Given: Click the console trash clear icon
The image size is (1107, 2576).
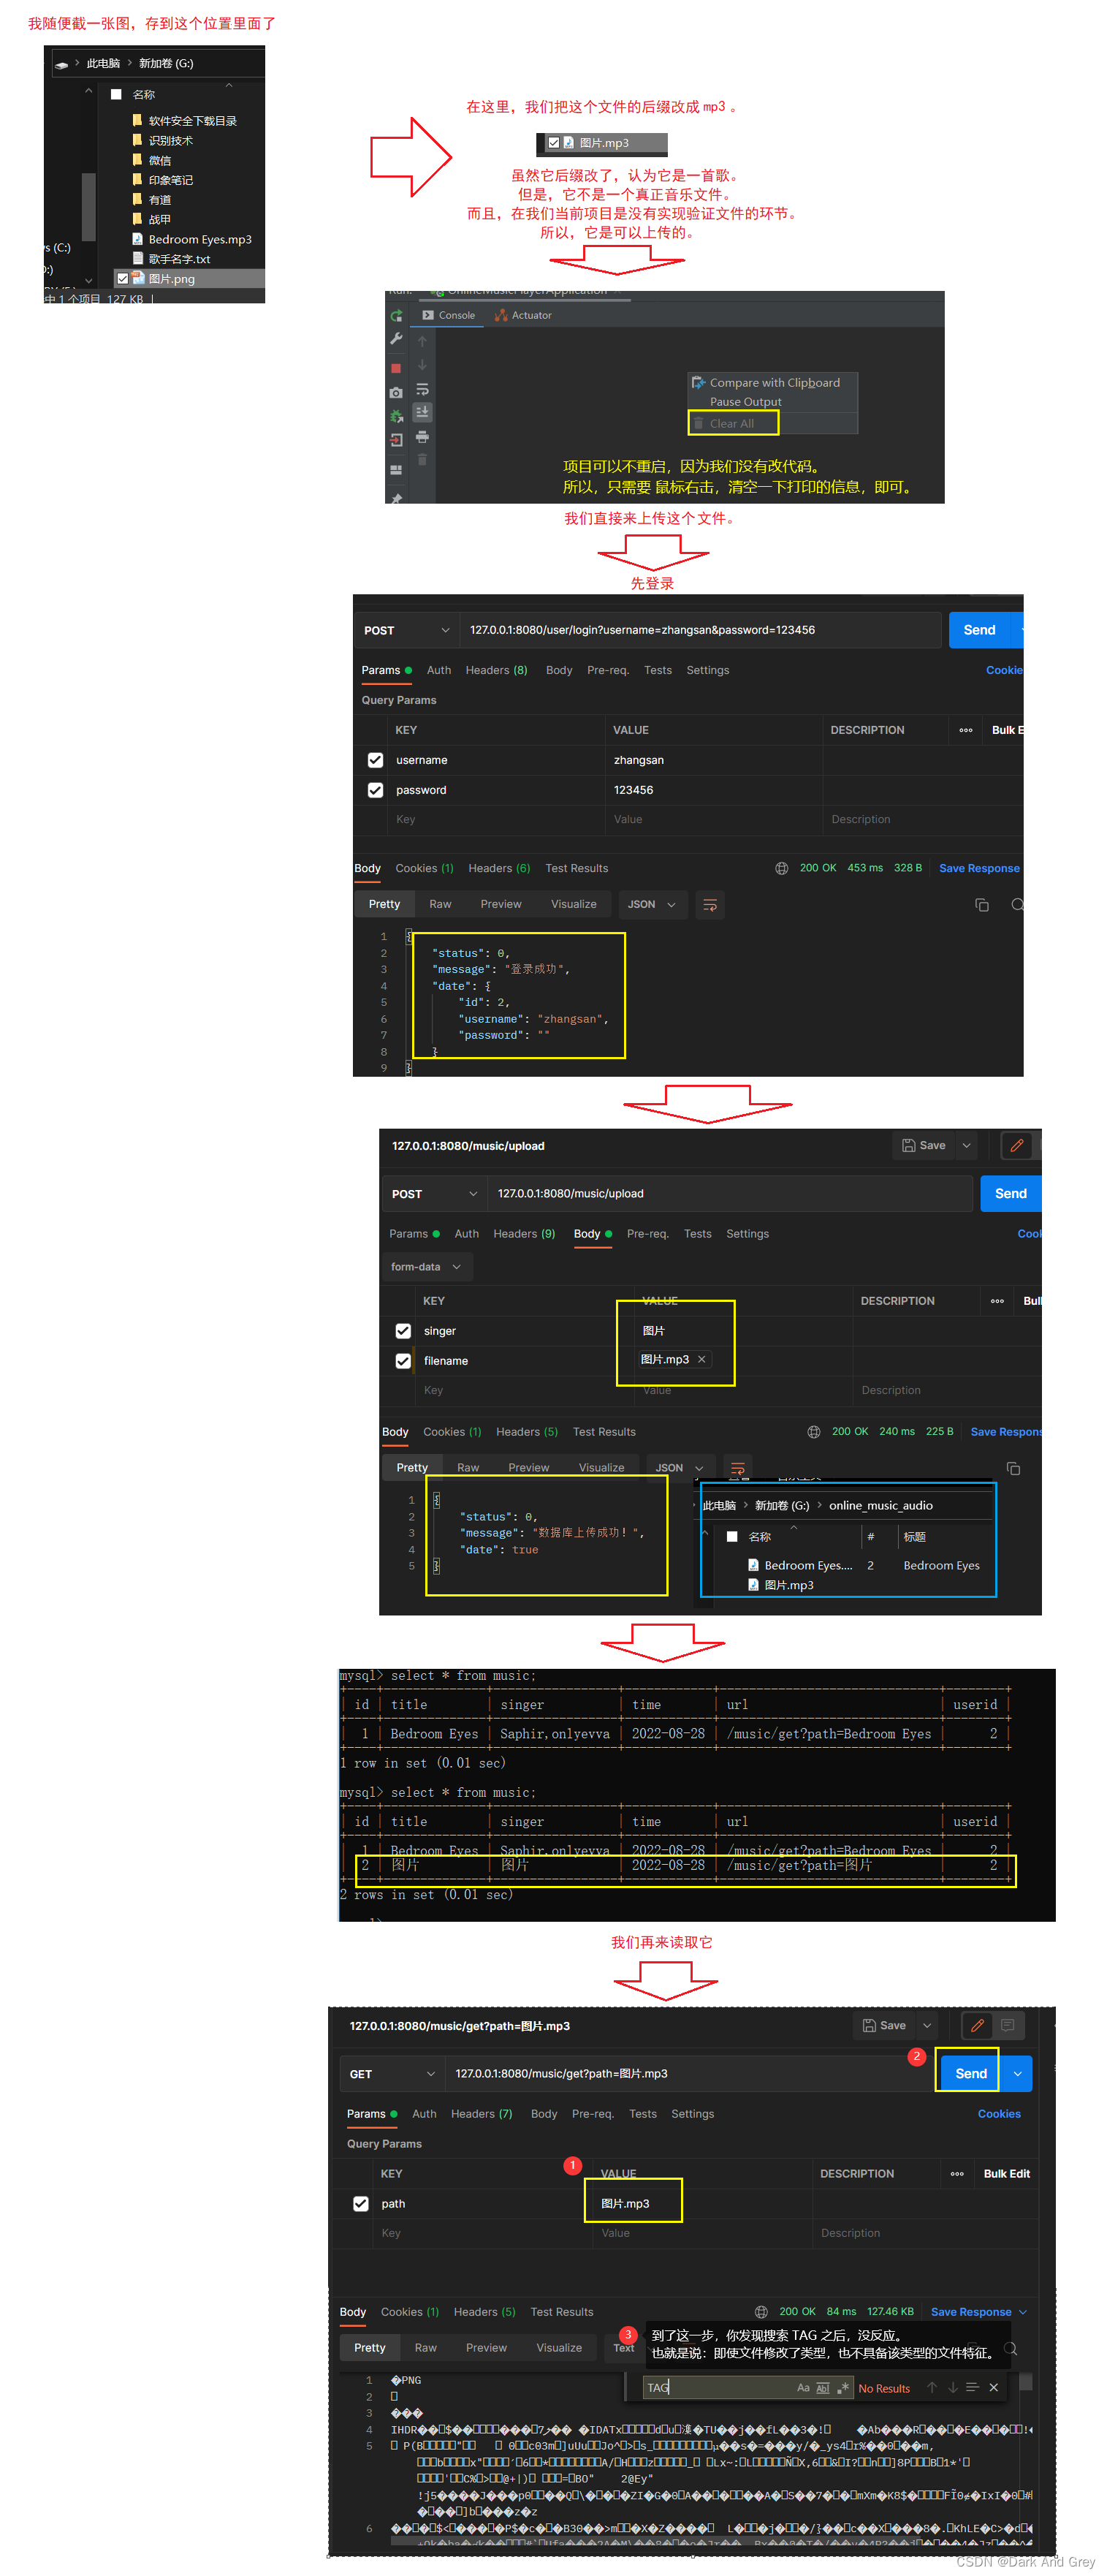Looking at the screenshot, I should click(422, 460).
